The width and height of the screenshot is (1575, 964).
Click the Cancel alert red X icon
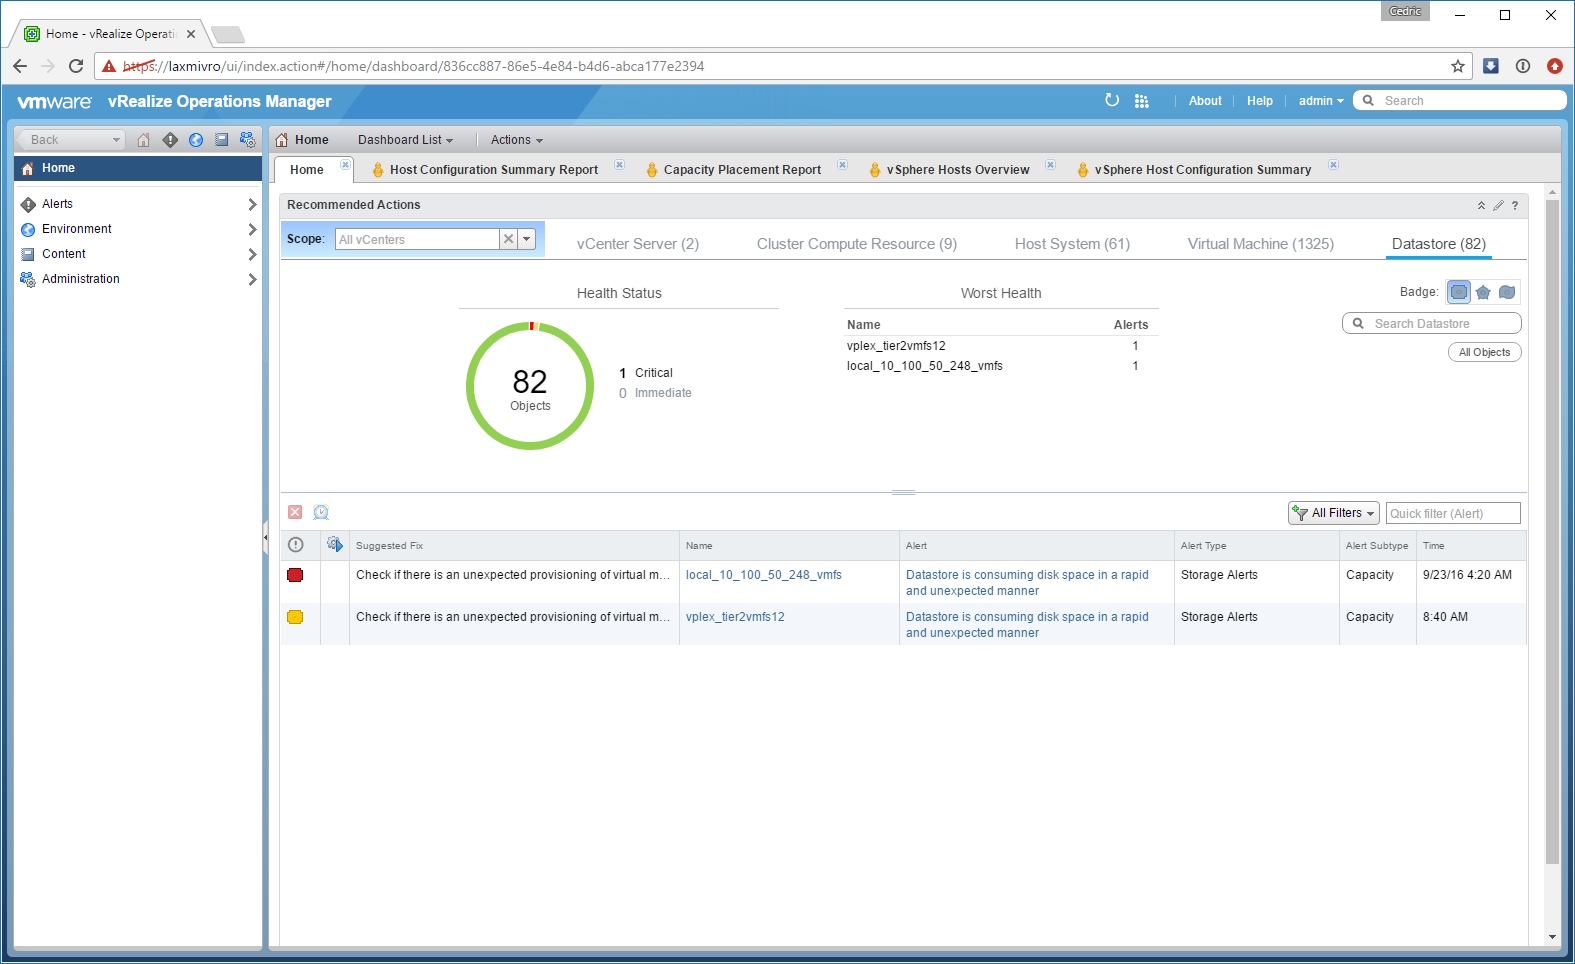tap(295, 513)
